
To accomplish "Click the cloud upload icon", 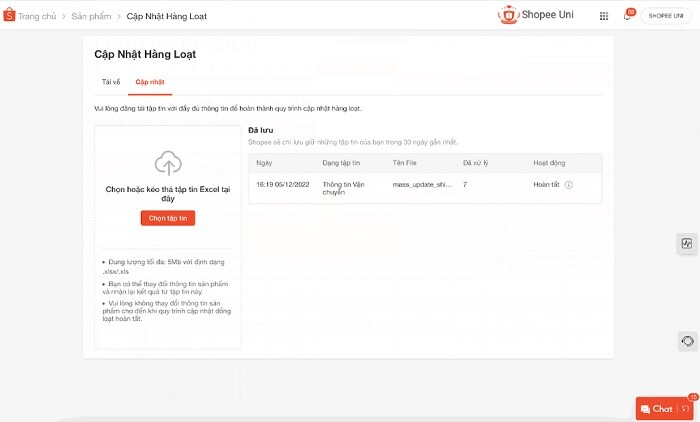I will (168, 163).
